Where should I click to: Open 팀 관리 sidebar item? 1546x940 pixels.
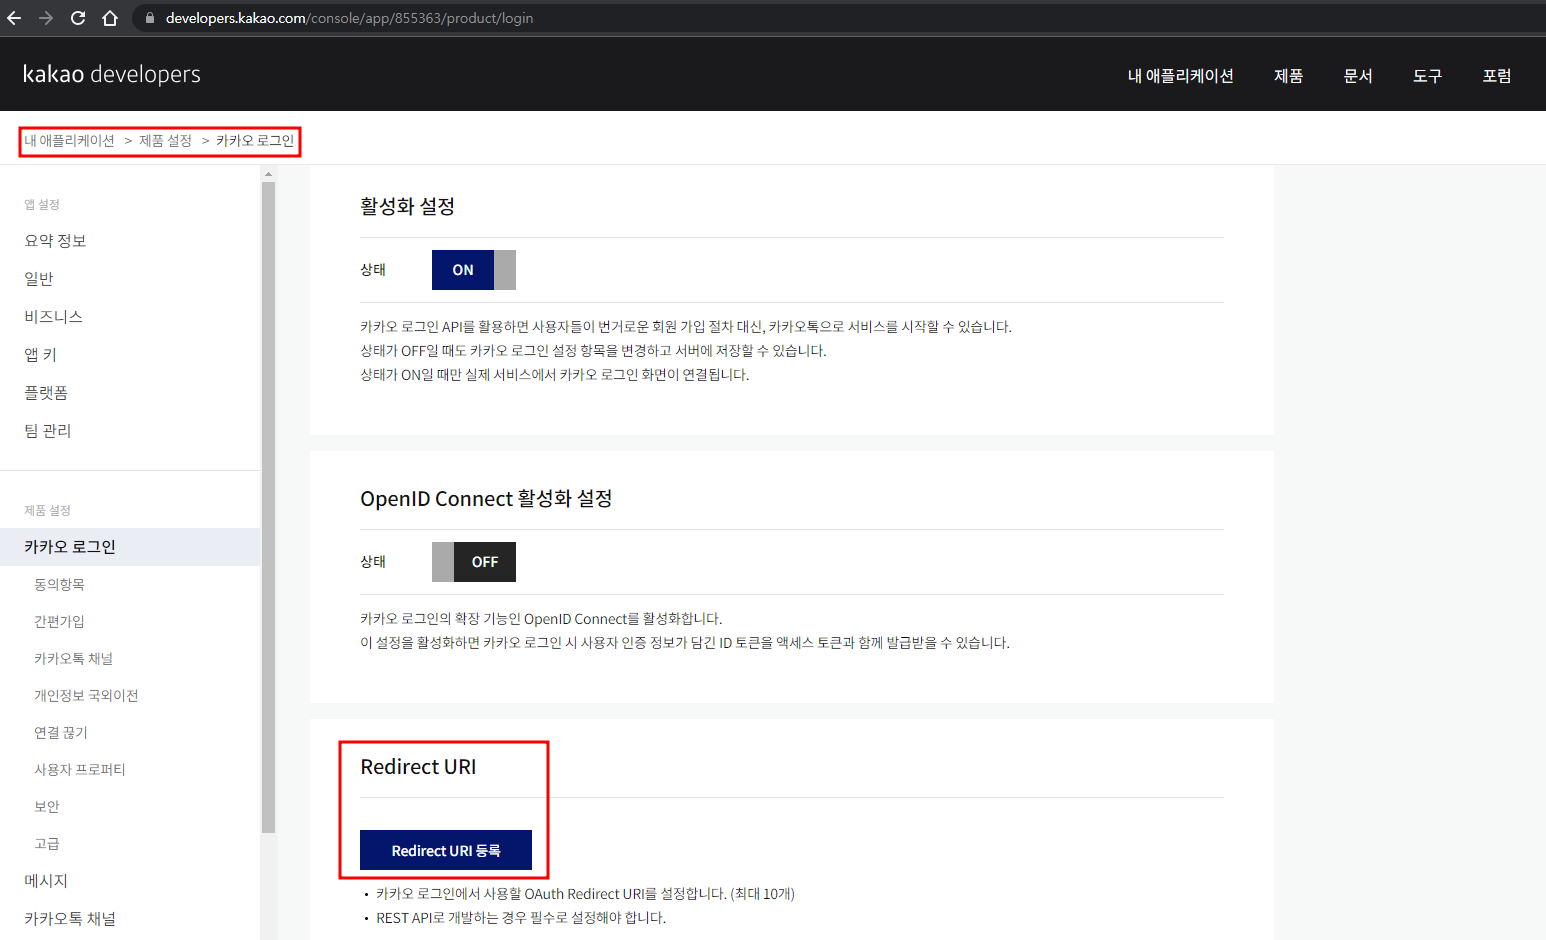tap(47, 431)
